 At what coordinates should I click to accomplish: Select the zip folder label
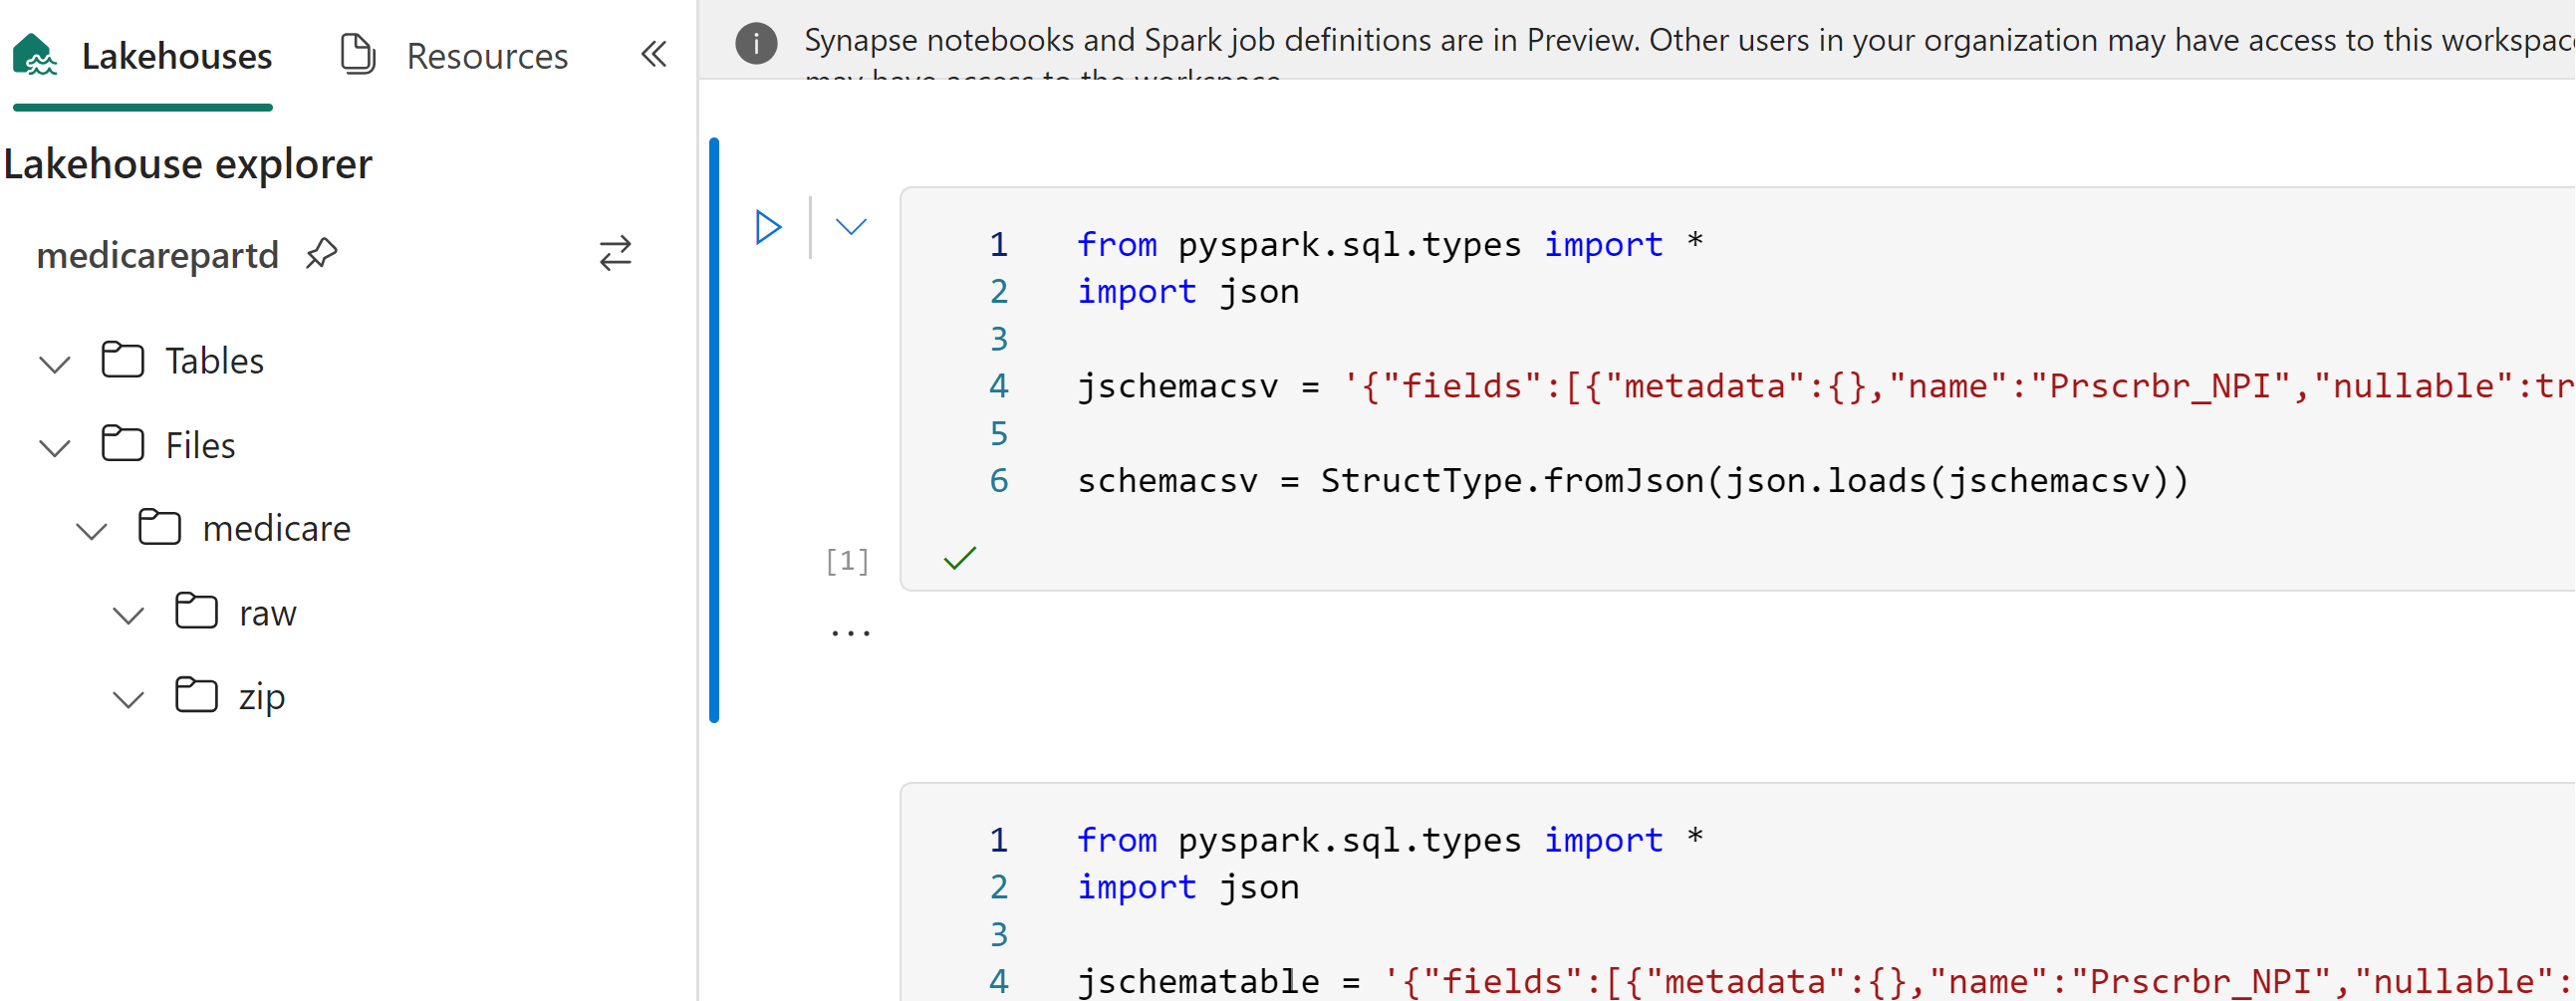point(262,696)
